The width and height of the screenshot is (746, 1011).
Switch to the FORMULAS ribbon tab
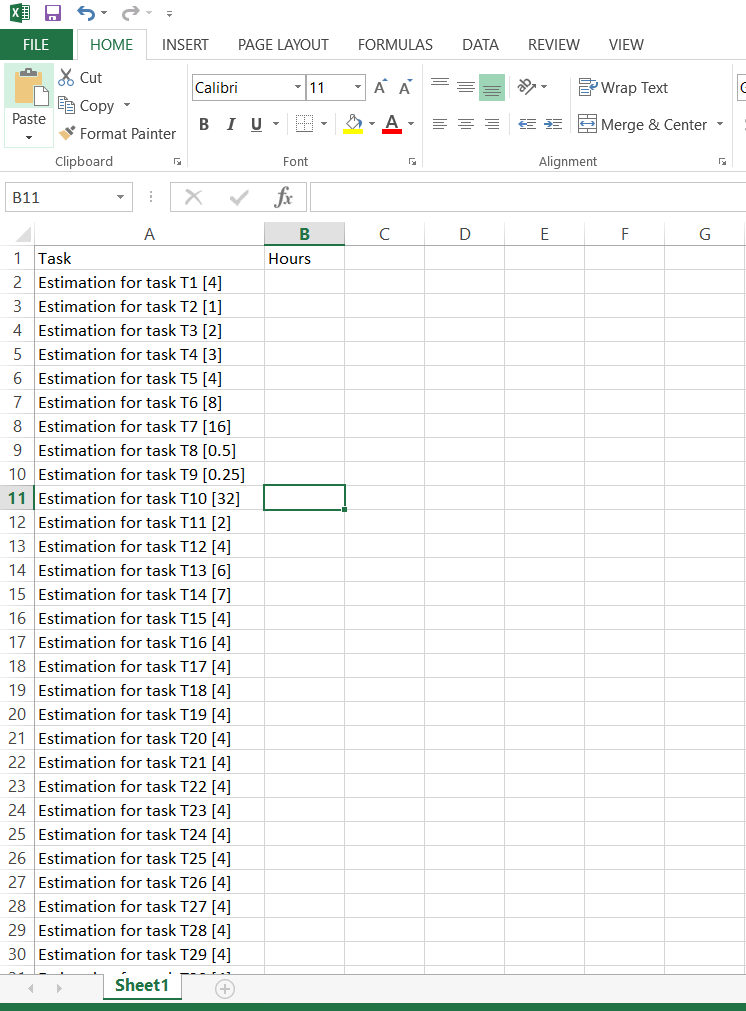click(395, 44)
